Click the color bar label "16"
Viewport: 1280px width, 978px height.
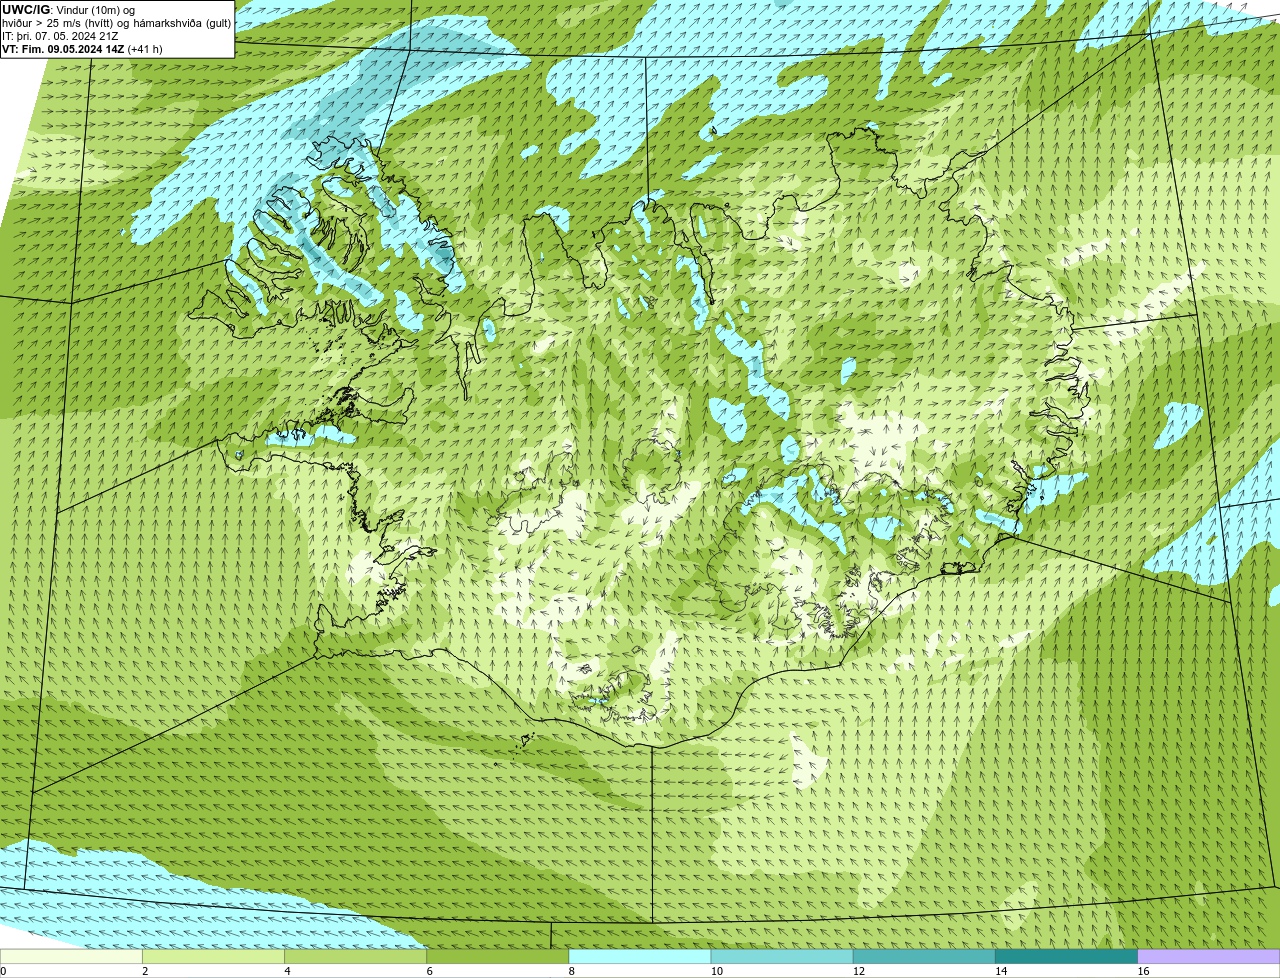click(x=1143, y=971)
